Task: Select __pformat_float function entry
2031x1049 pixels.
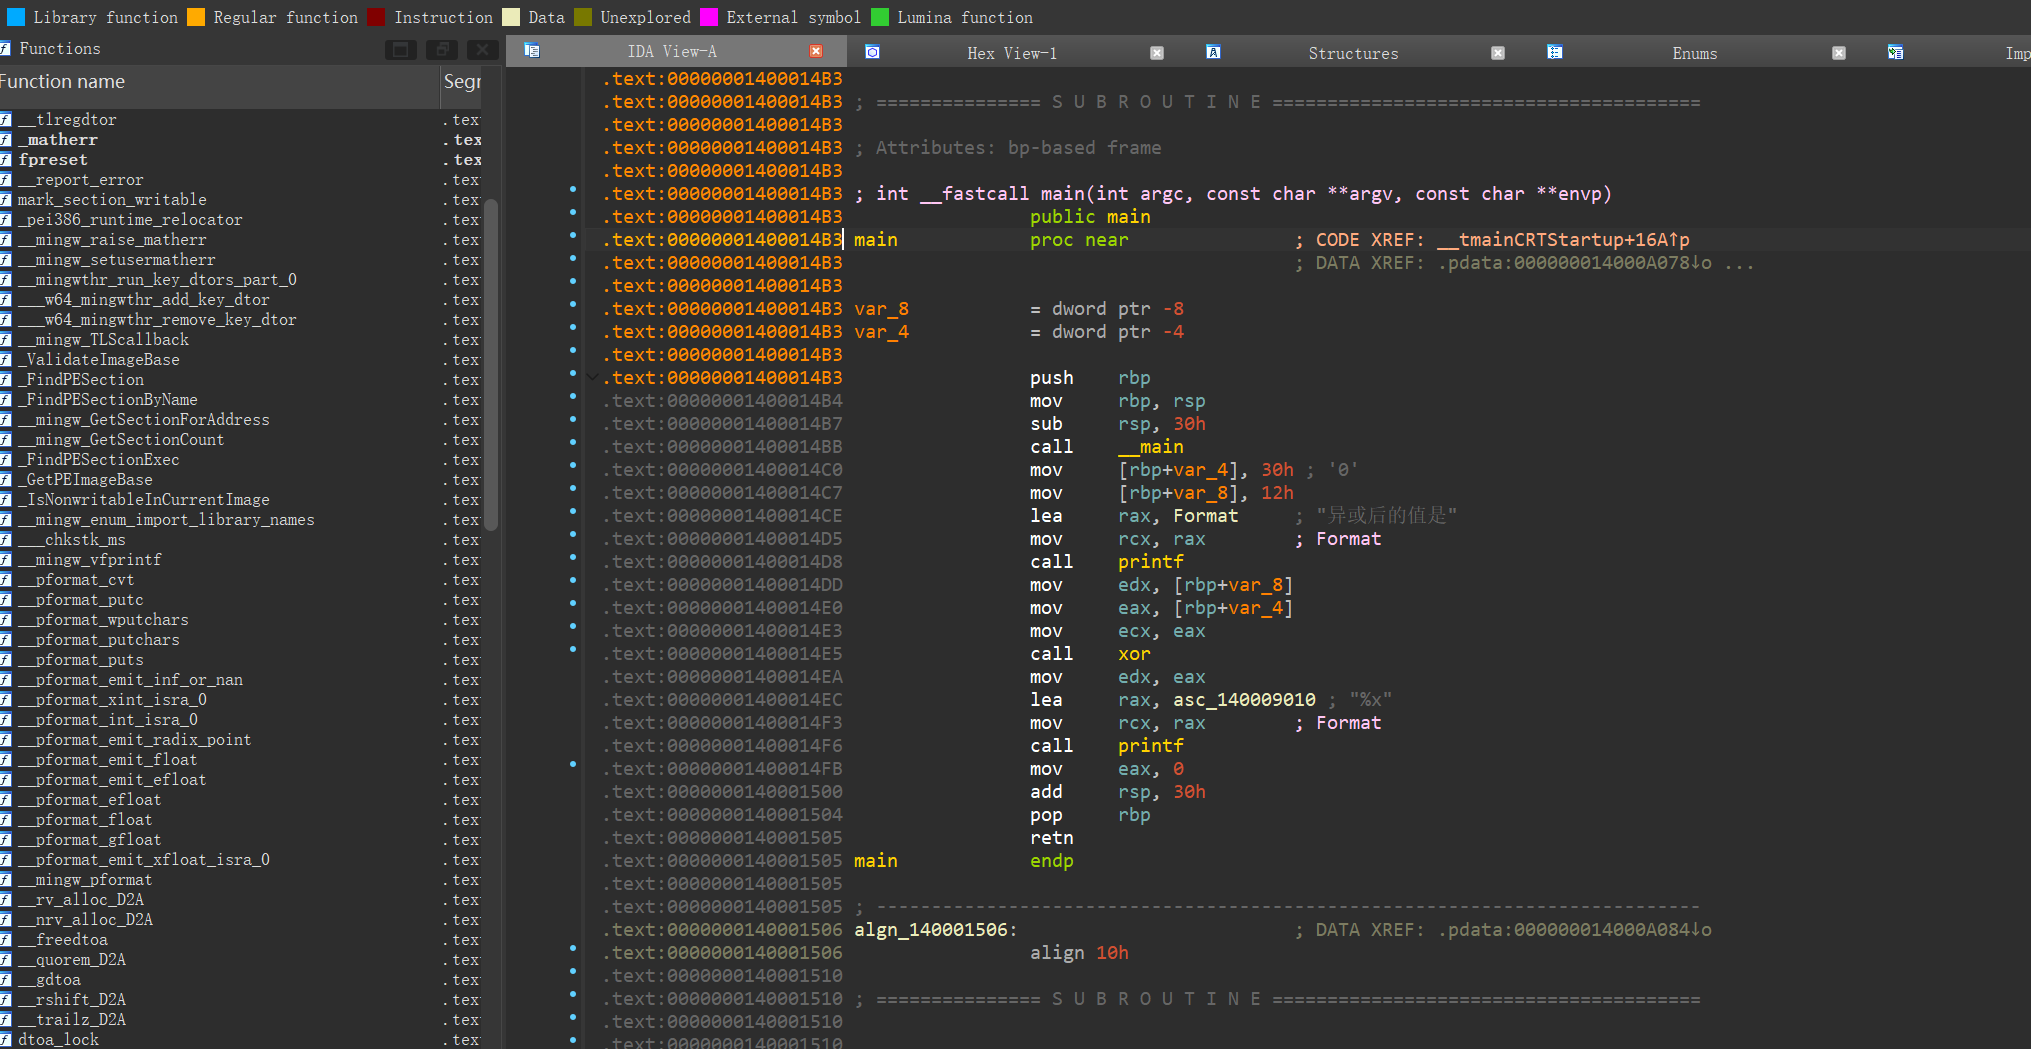Action: (x=85, y=820)
